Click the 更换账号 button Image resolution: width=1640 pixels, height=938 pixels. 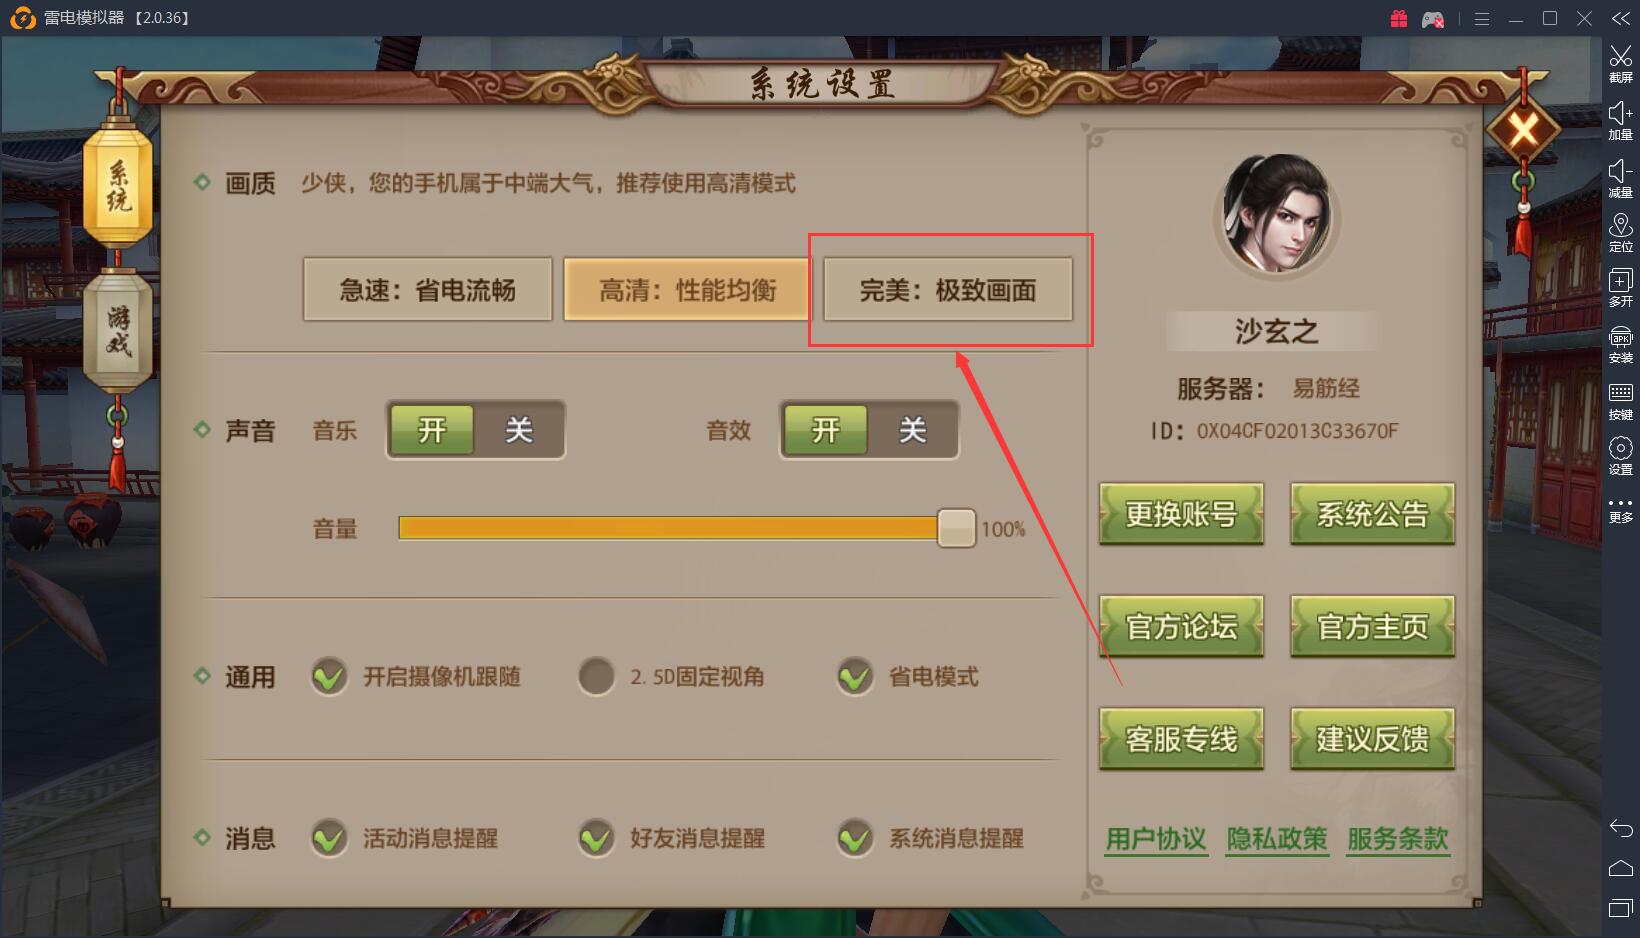coord(1181,514)
